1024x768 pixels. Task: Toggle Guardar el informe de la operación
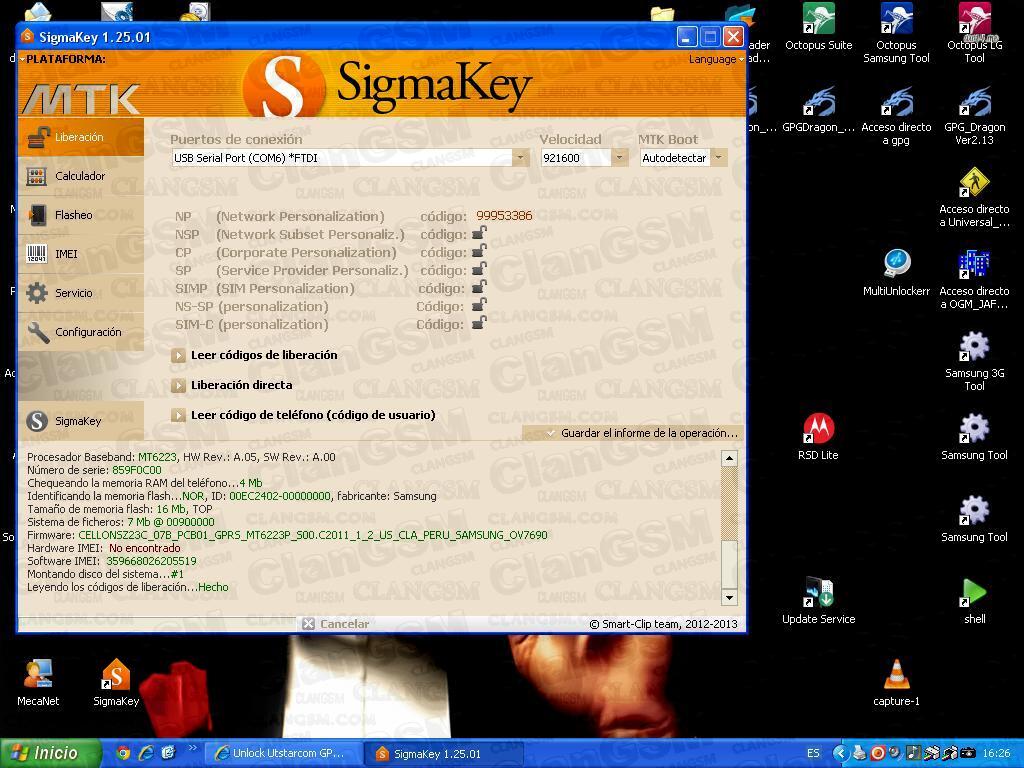pos(643,433)
